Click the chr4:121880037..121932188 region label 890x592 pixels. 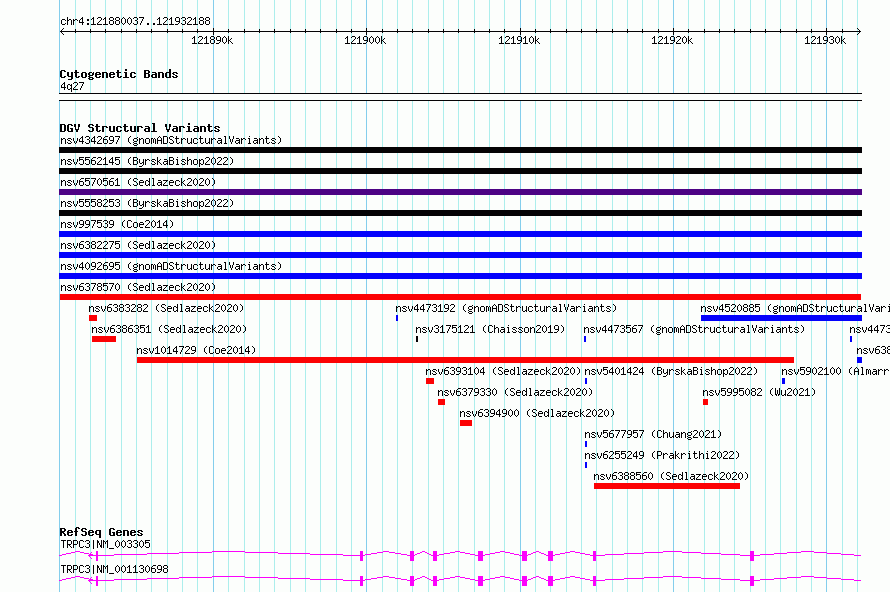(135, 22)
